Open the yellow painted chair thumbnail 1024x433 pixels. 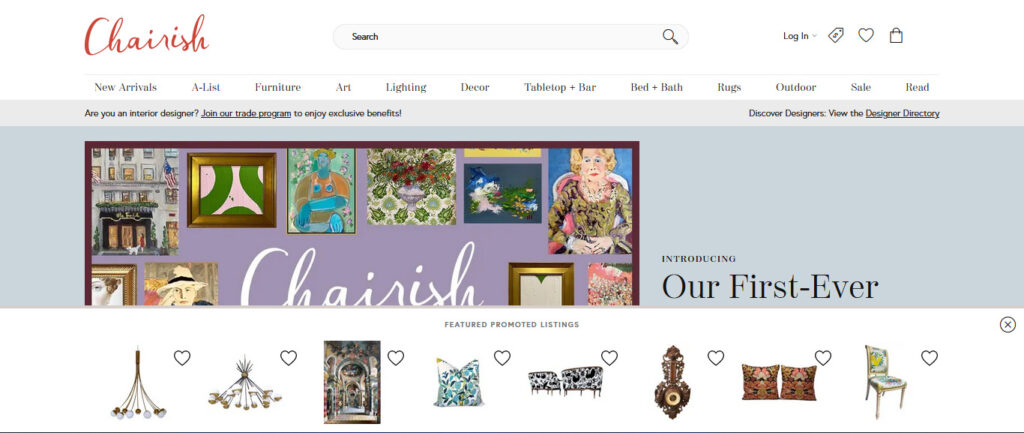[x=886, y=382]
